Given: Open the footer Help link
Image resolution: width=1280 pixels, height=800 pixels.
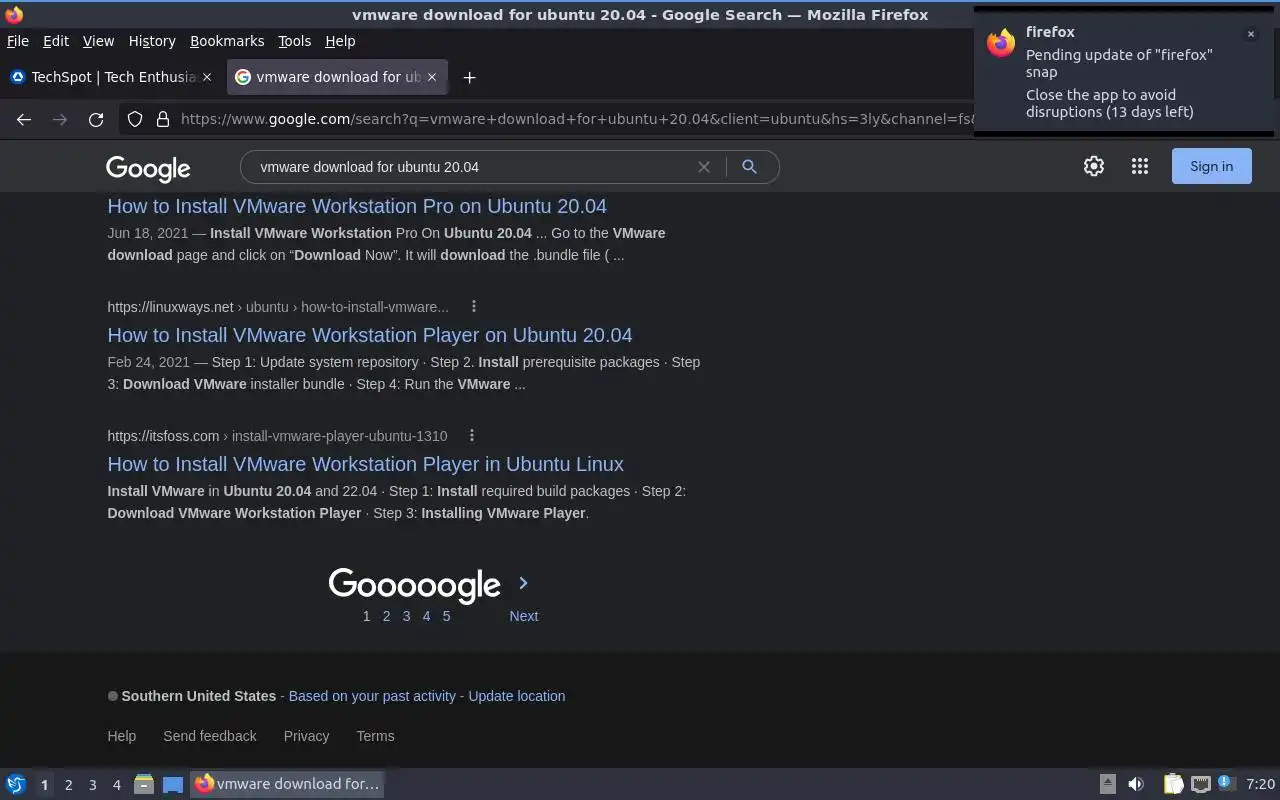Looking at the screenshot, I should coord(121,736).
